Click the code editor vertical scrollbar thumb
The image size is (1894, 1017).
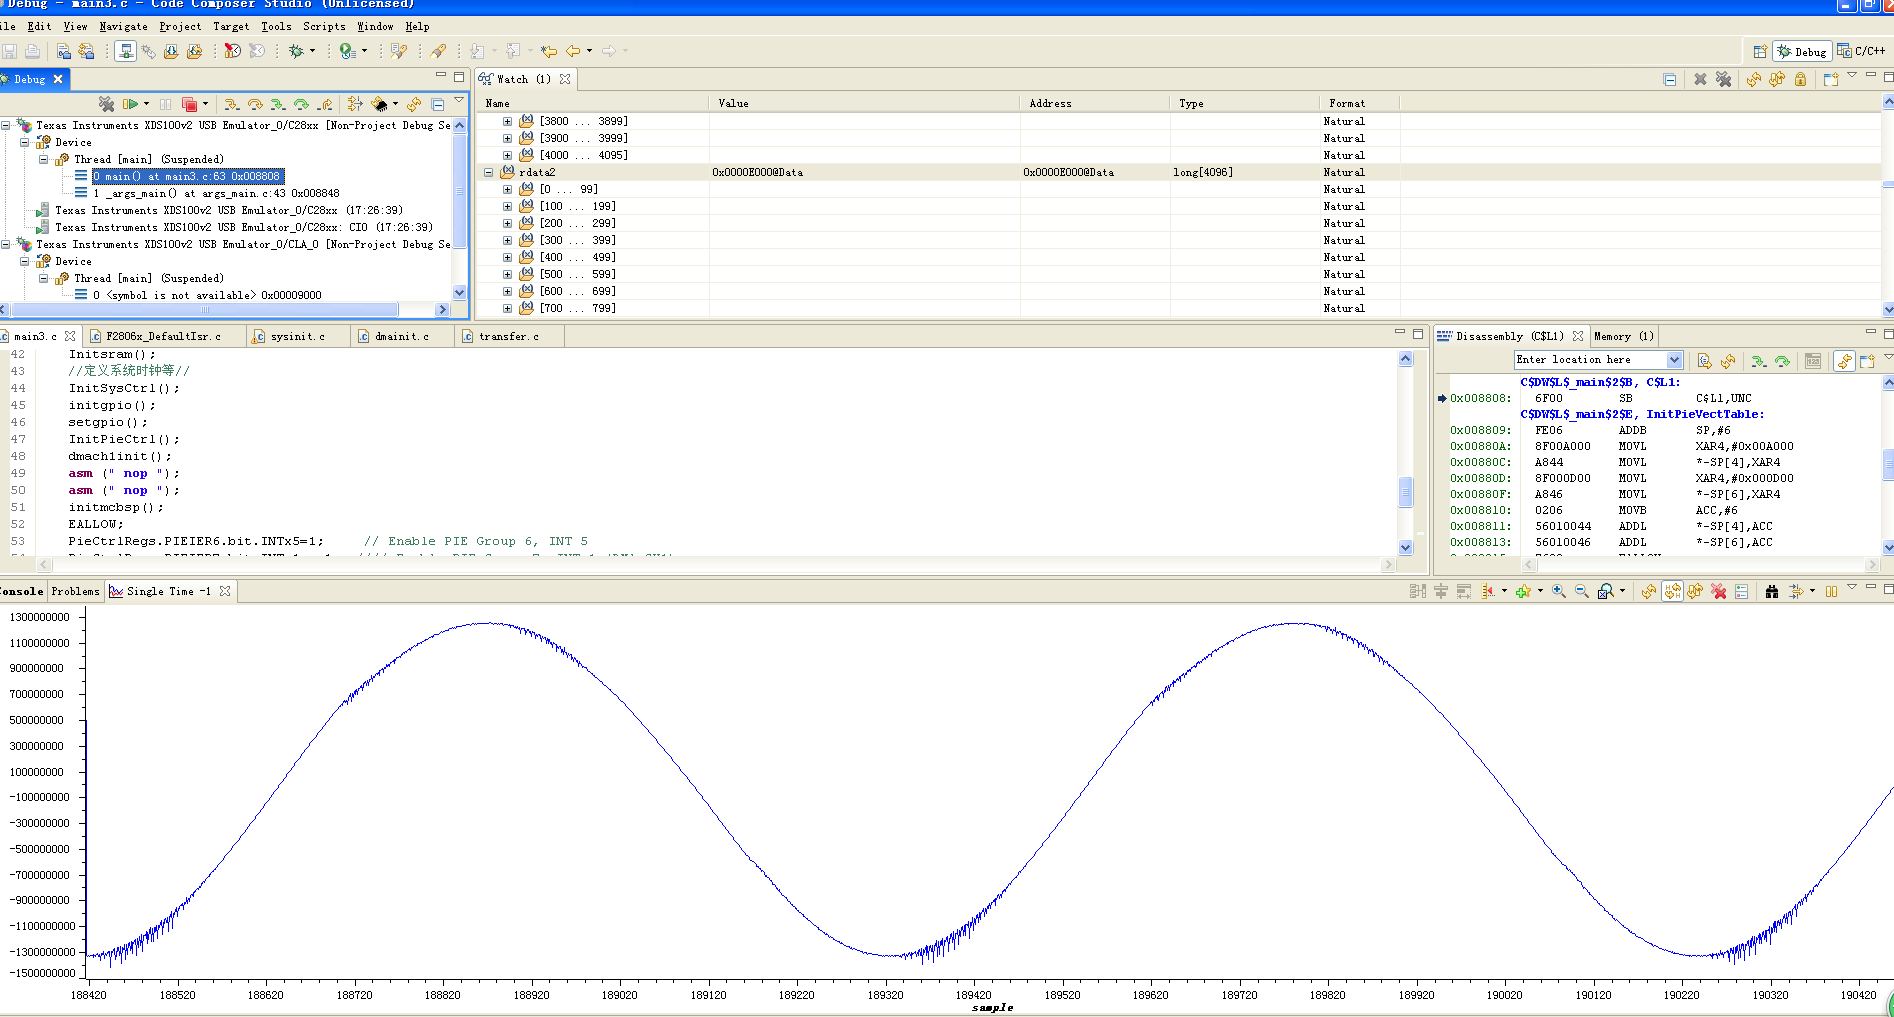1405,491
